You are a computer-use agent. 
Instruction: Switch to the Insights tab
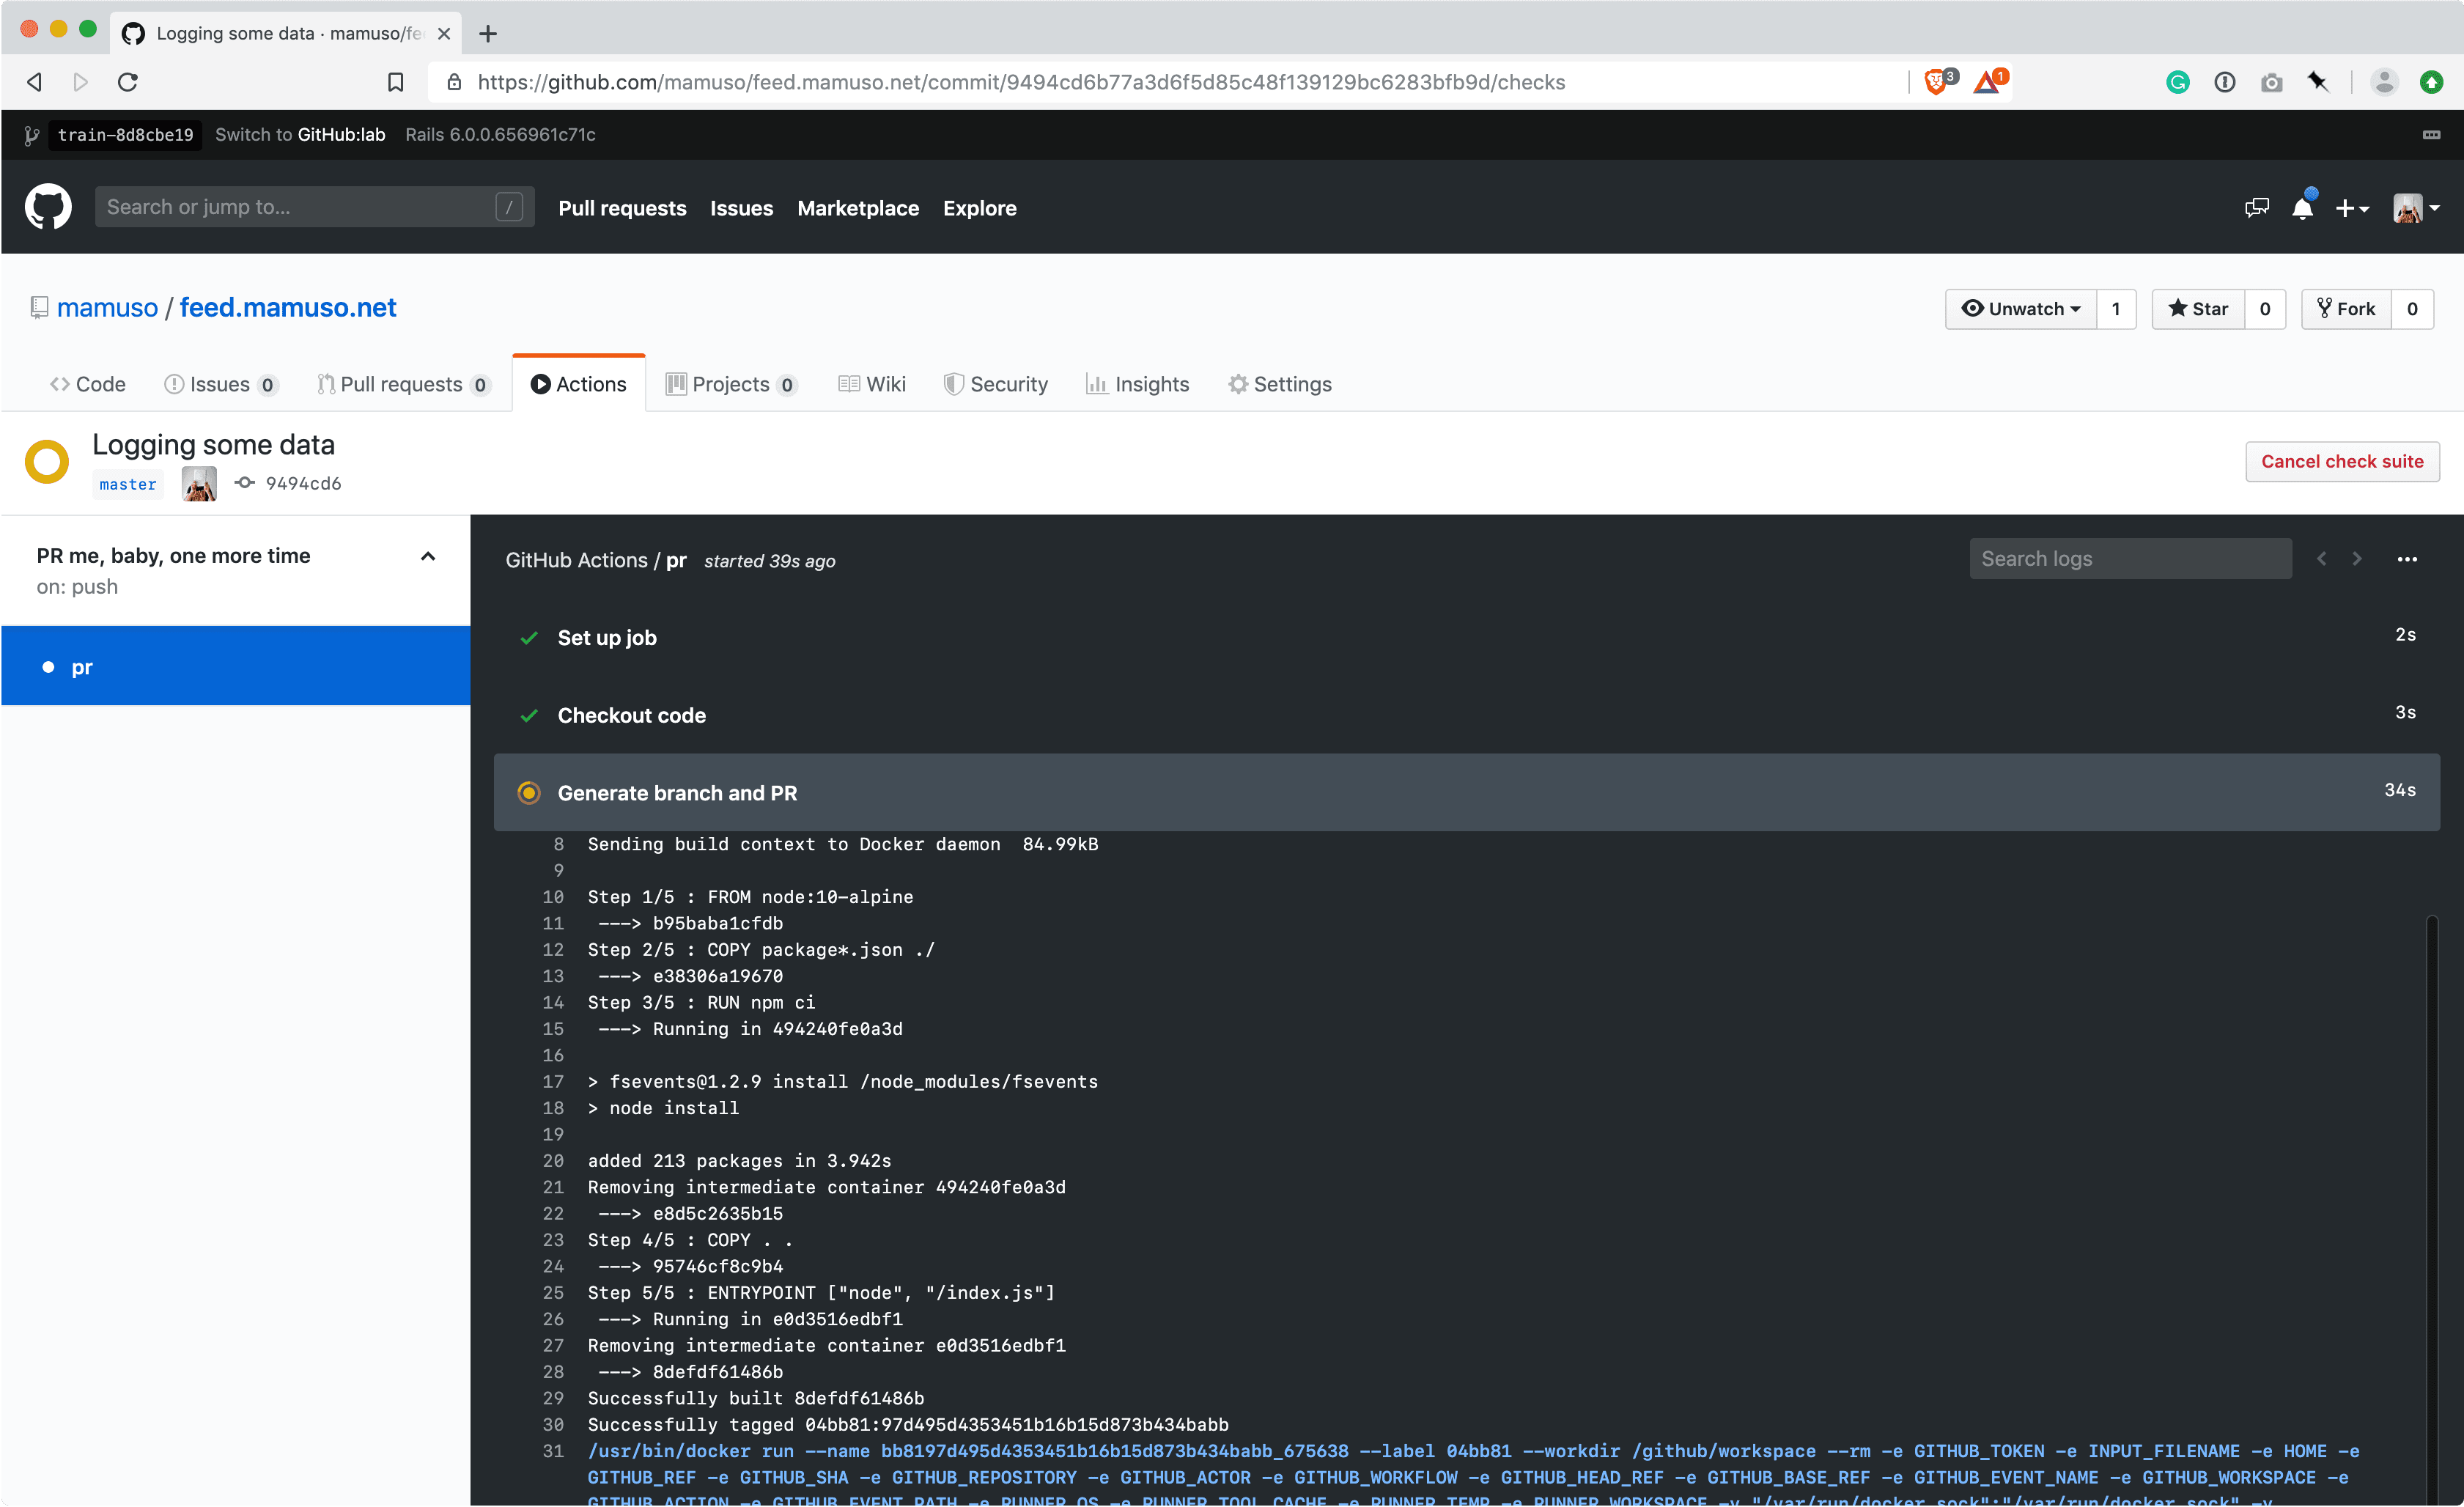pyautogui.click(x=1138, y=384)
